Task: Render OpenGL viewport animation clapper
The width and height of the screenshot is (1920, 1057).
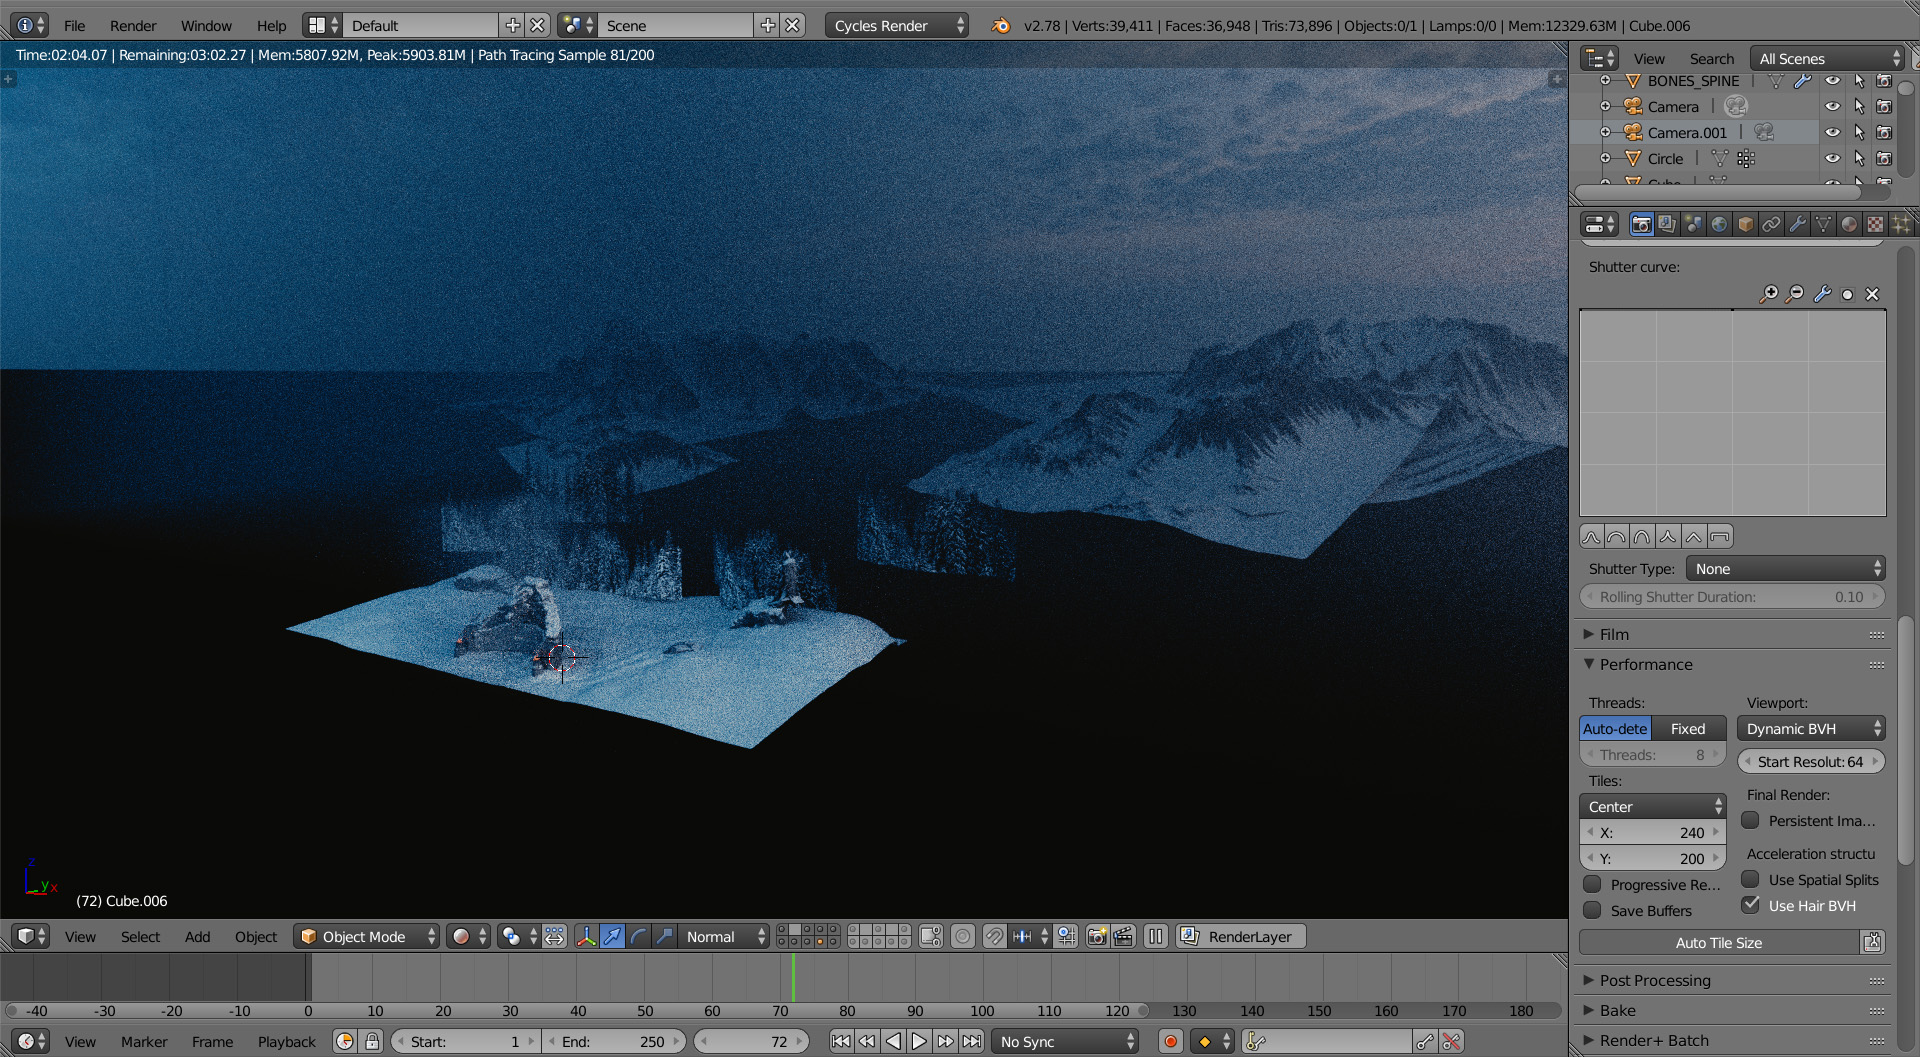Action: [1123, 936]
